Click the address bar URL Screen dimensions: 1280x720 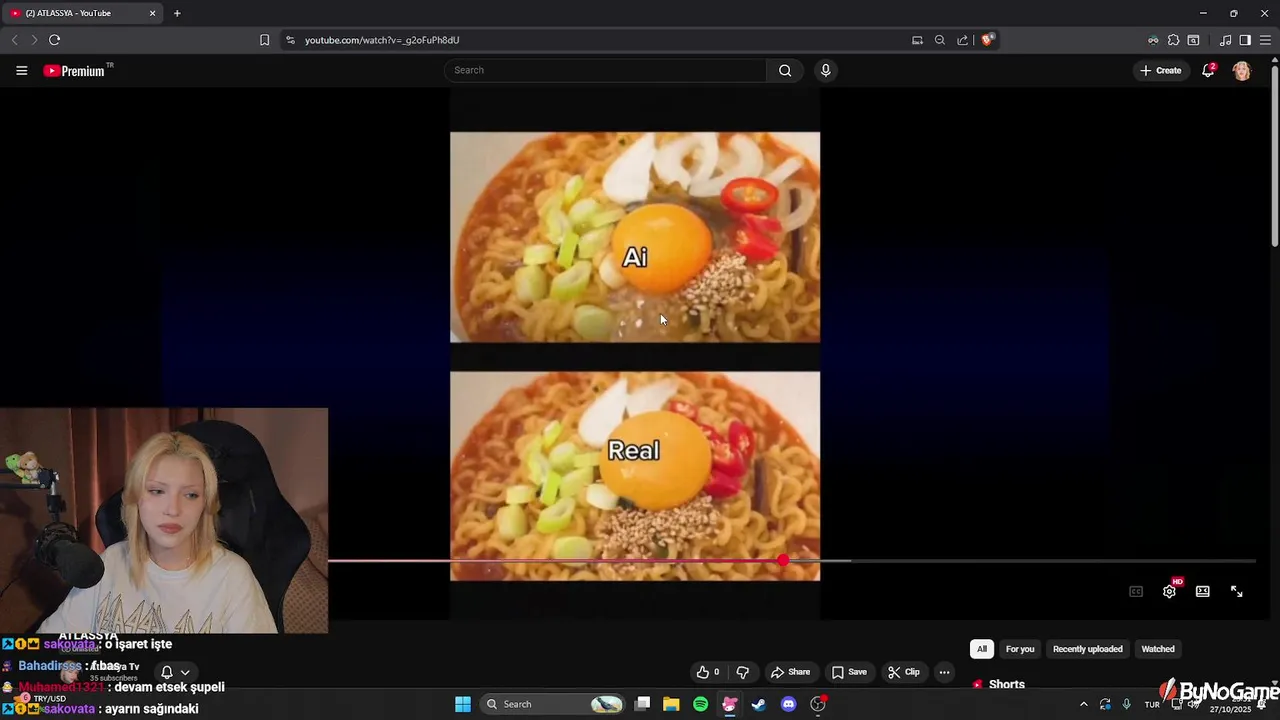382,40
